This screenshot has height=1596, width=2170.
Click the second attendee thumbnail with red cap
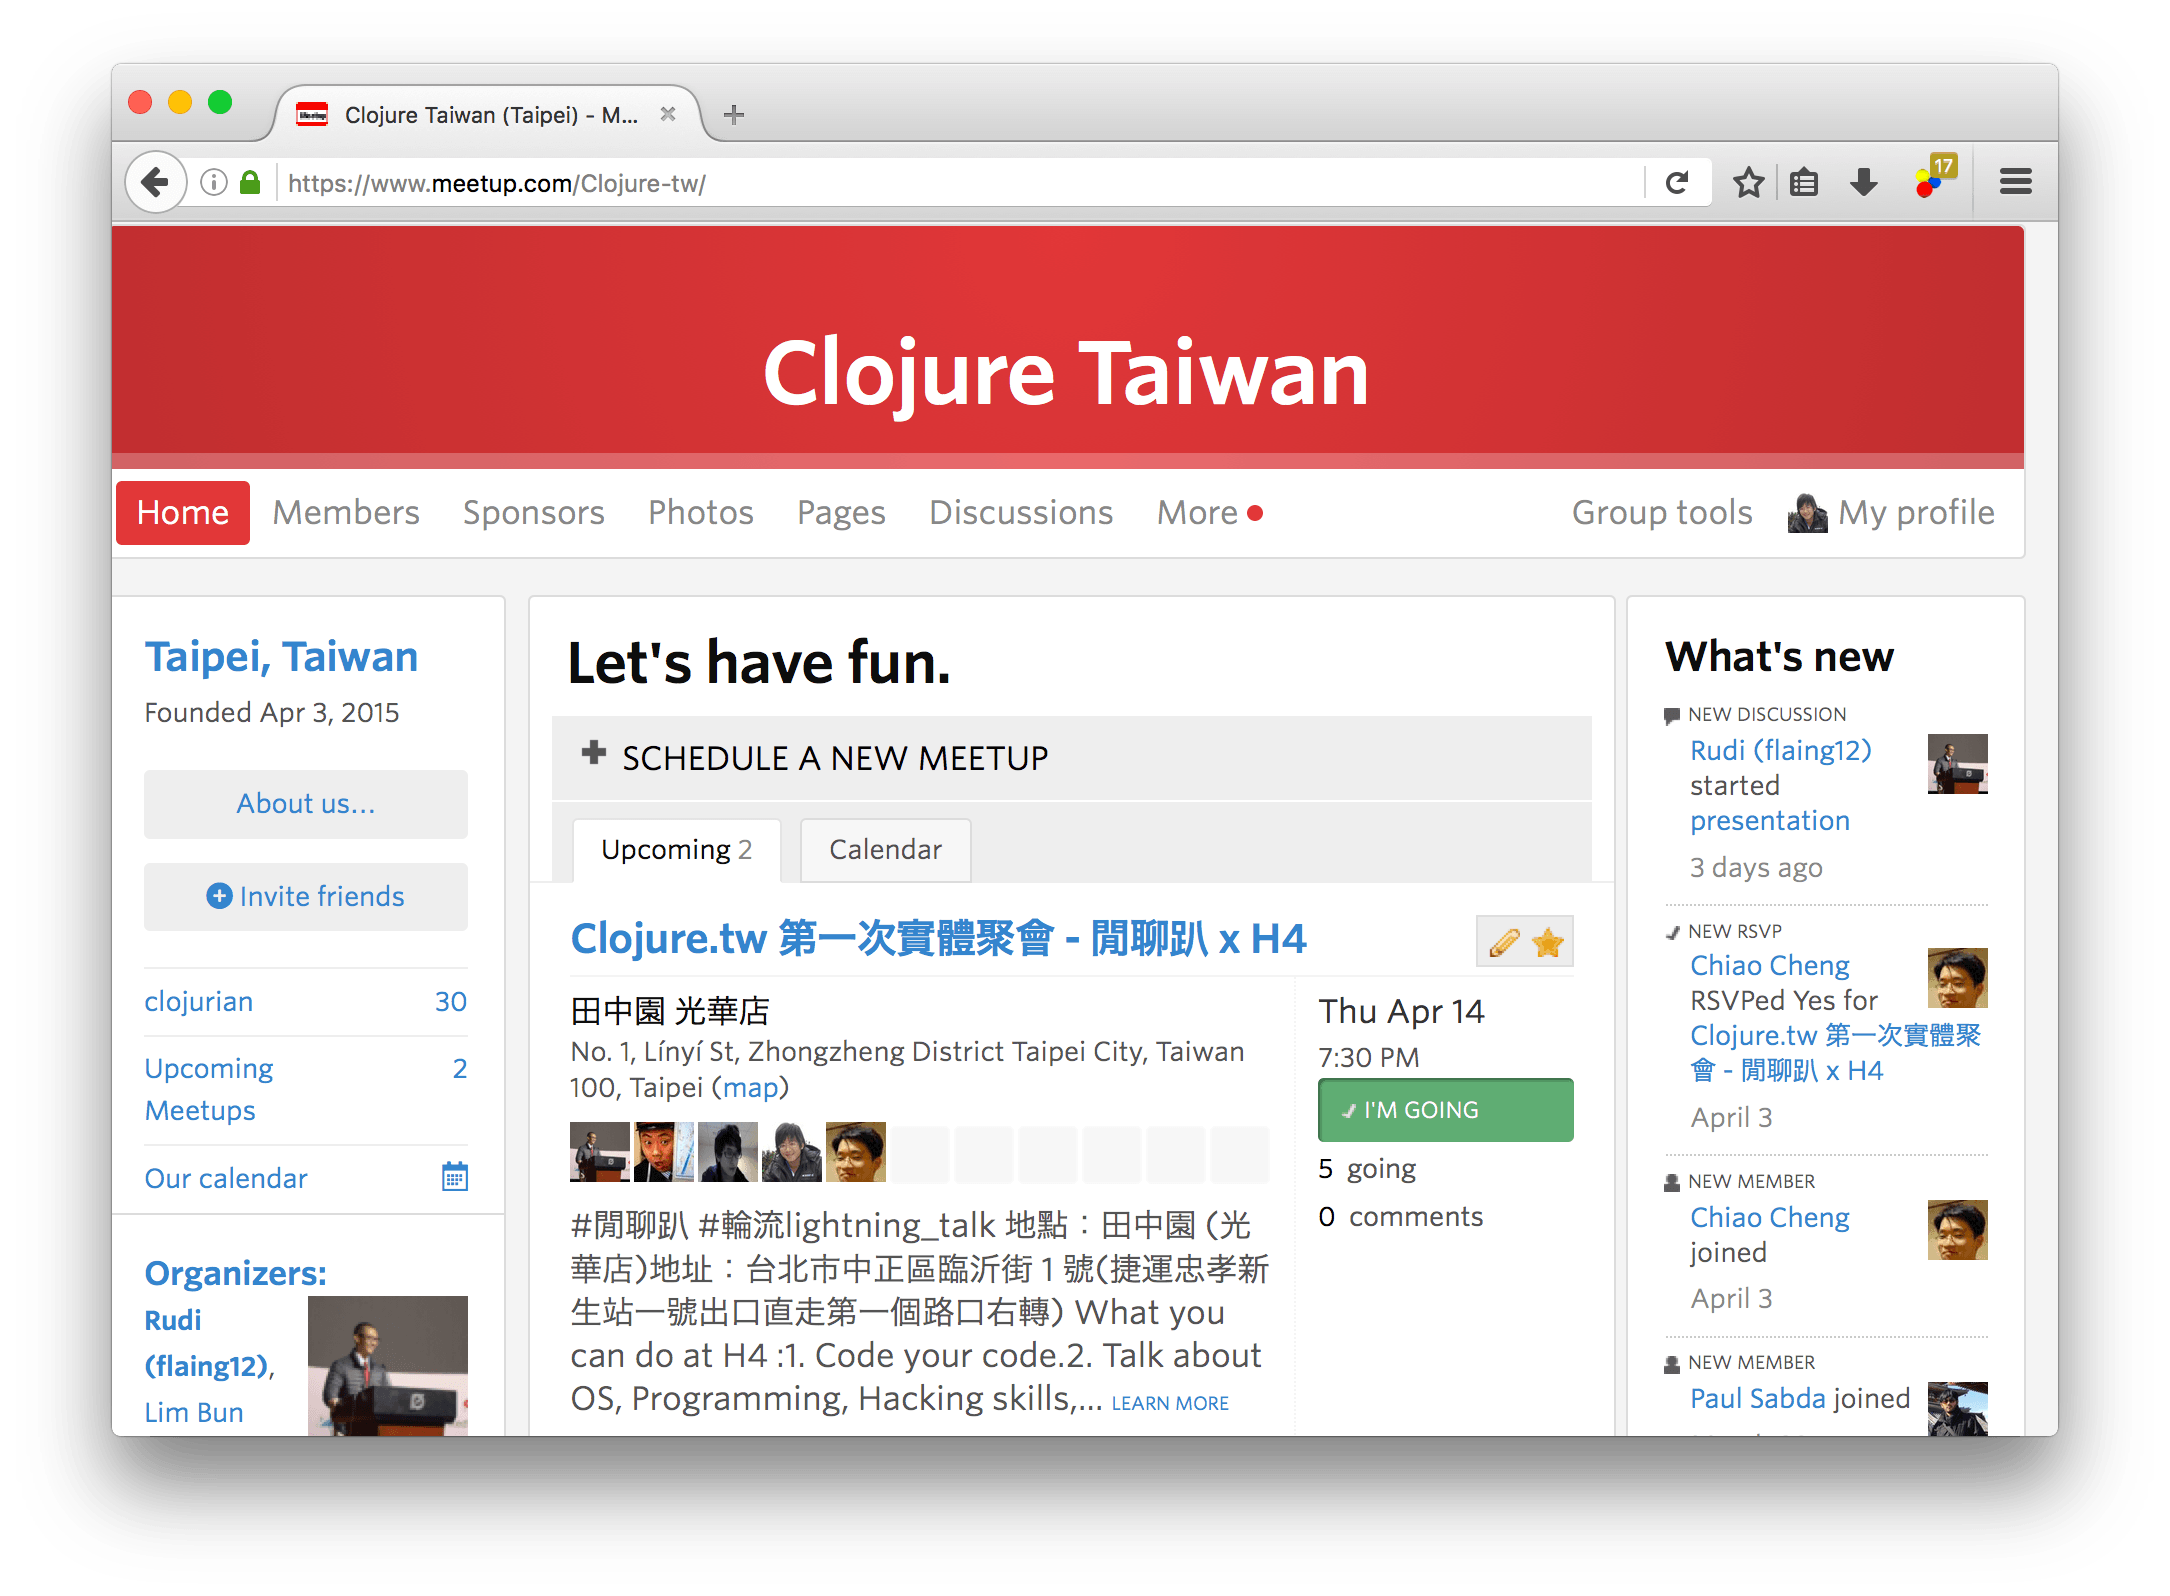tap(663, 1152)
